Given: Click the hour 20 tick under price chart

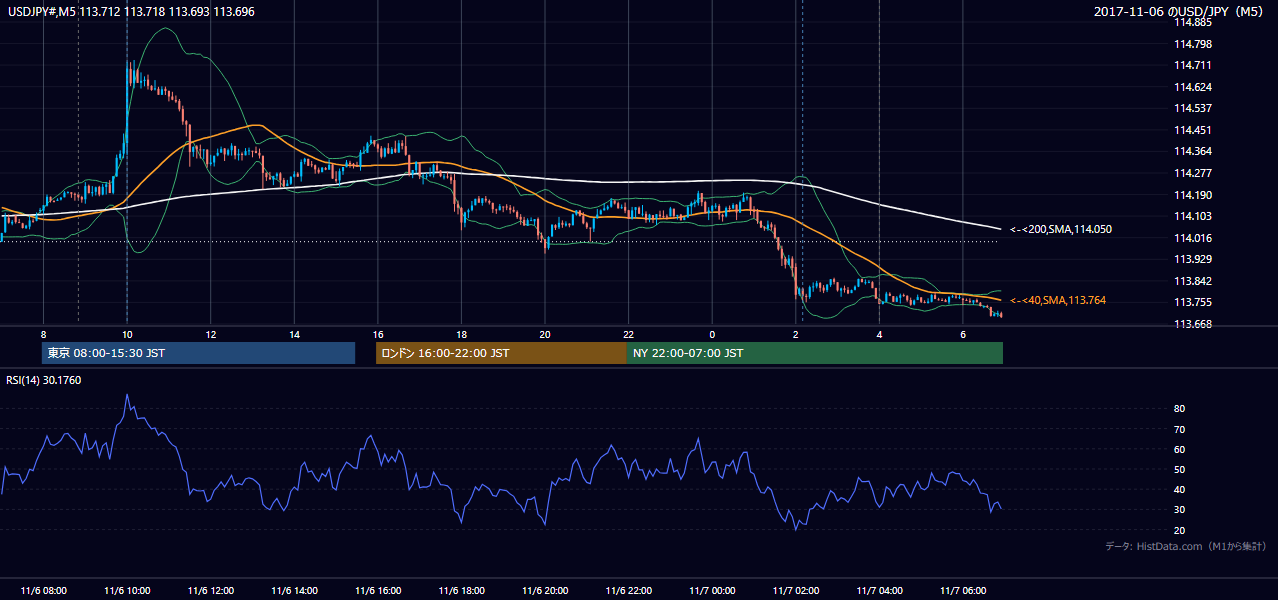Looking at the screenshot, I should [545, 334].
